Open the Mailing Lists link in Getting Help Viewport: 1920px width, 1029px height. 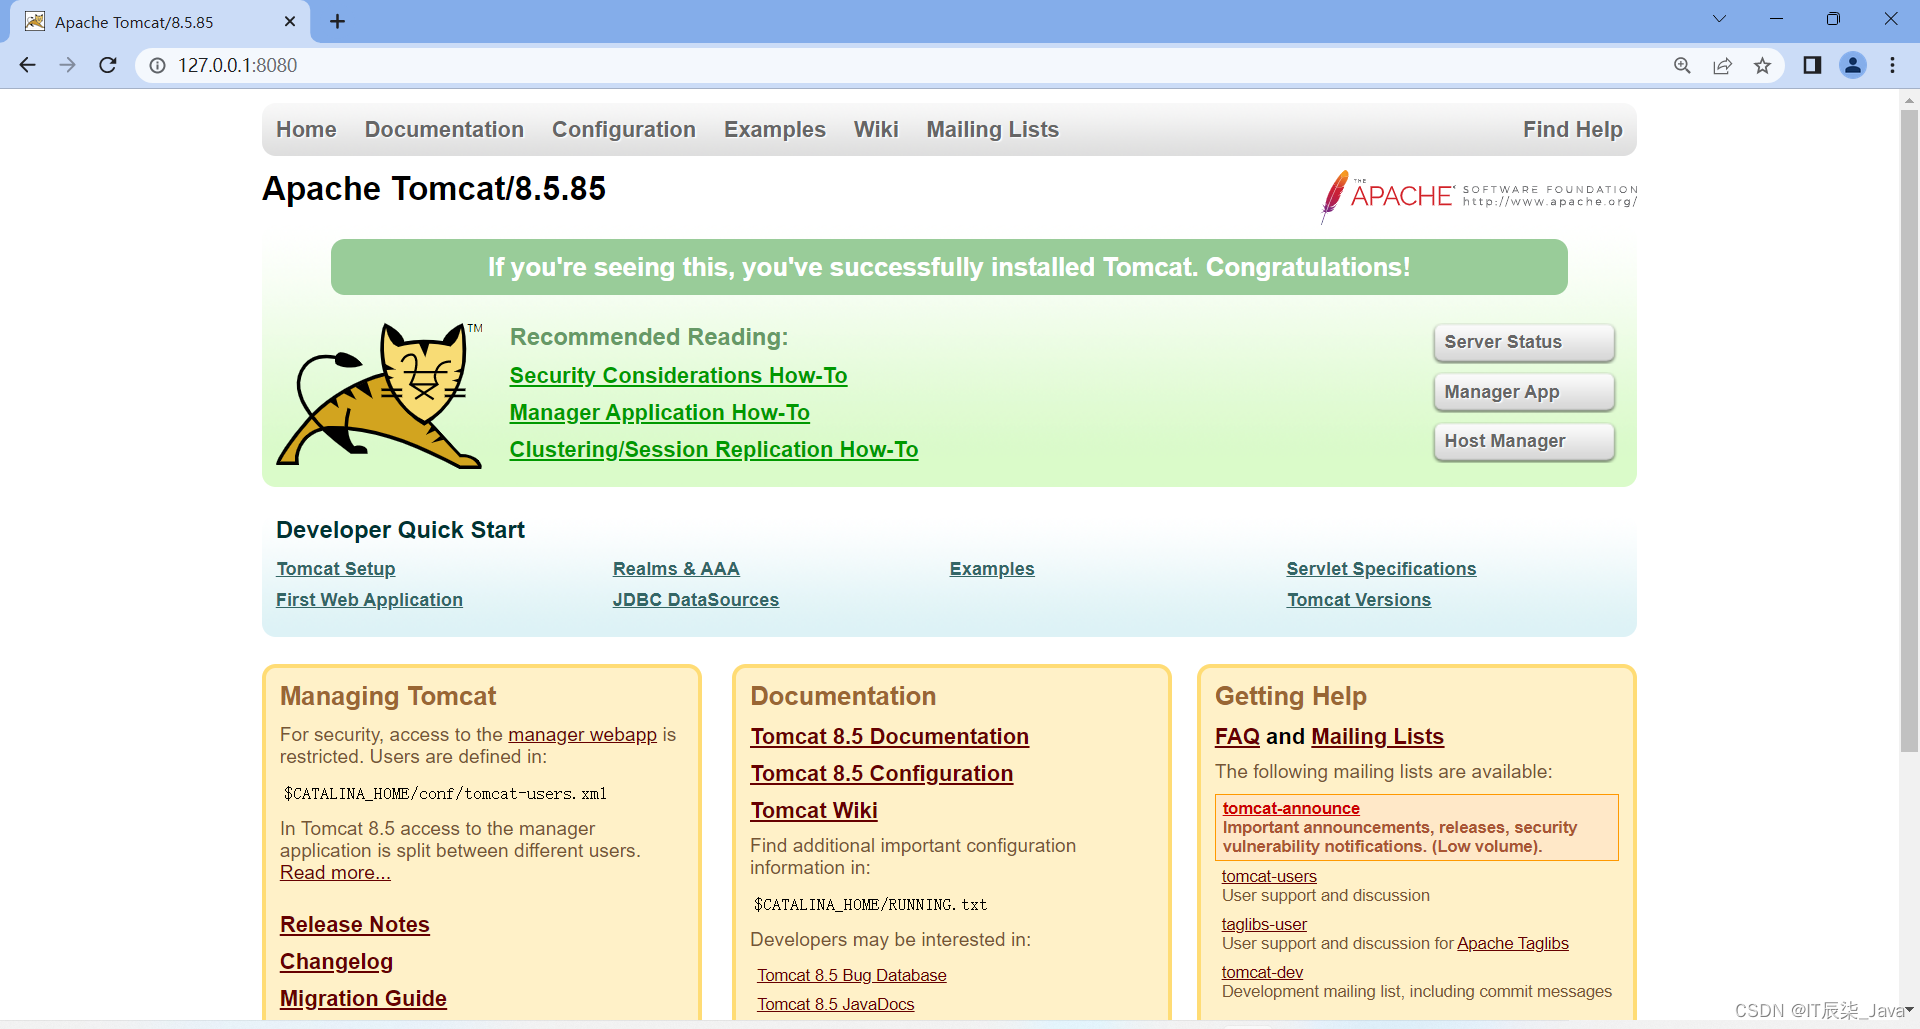pyautogui.click(x=1377, y=737)
